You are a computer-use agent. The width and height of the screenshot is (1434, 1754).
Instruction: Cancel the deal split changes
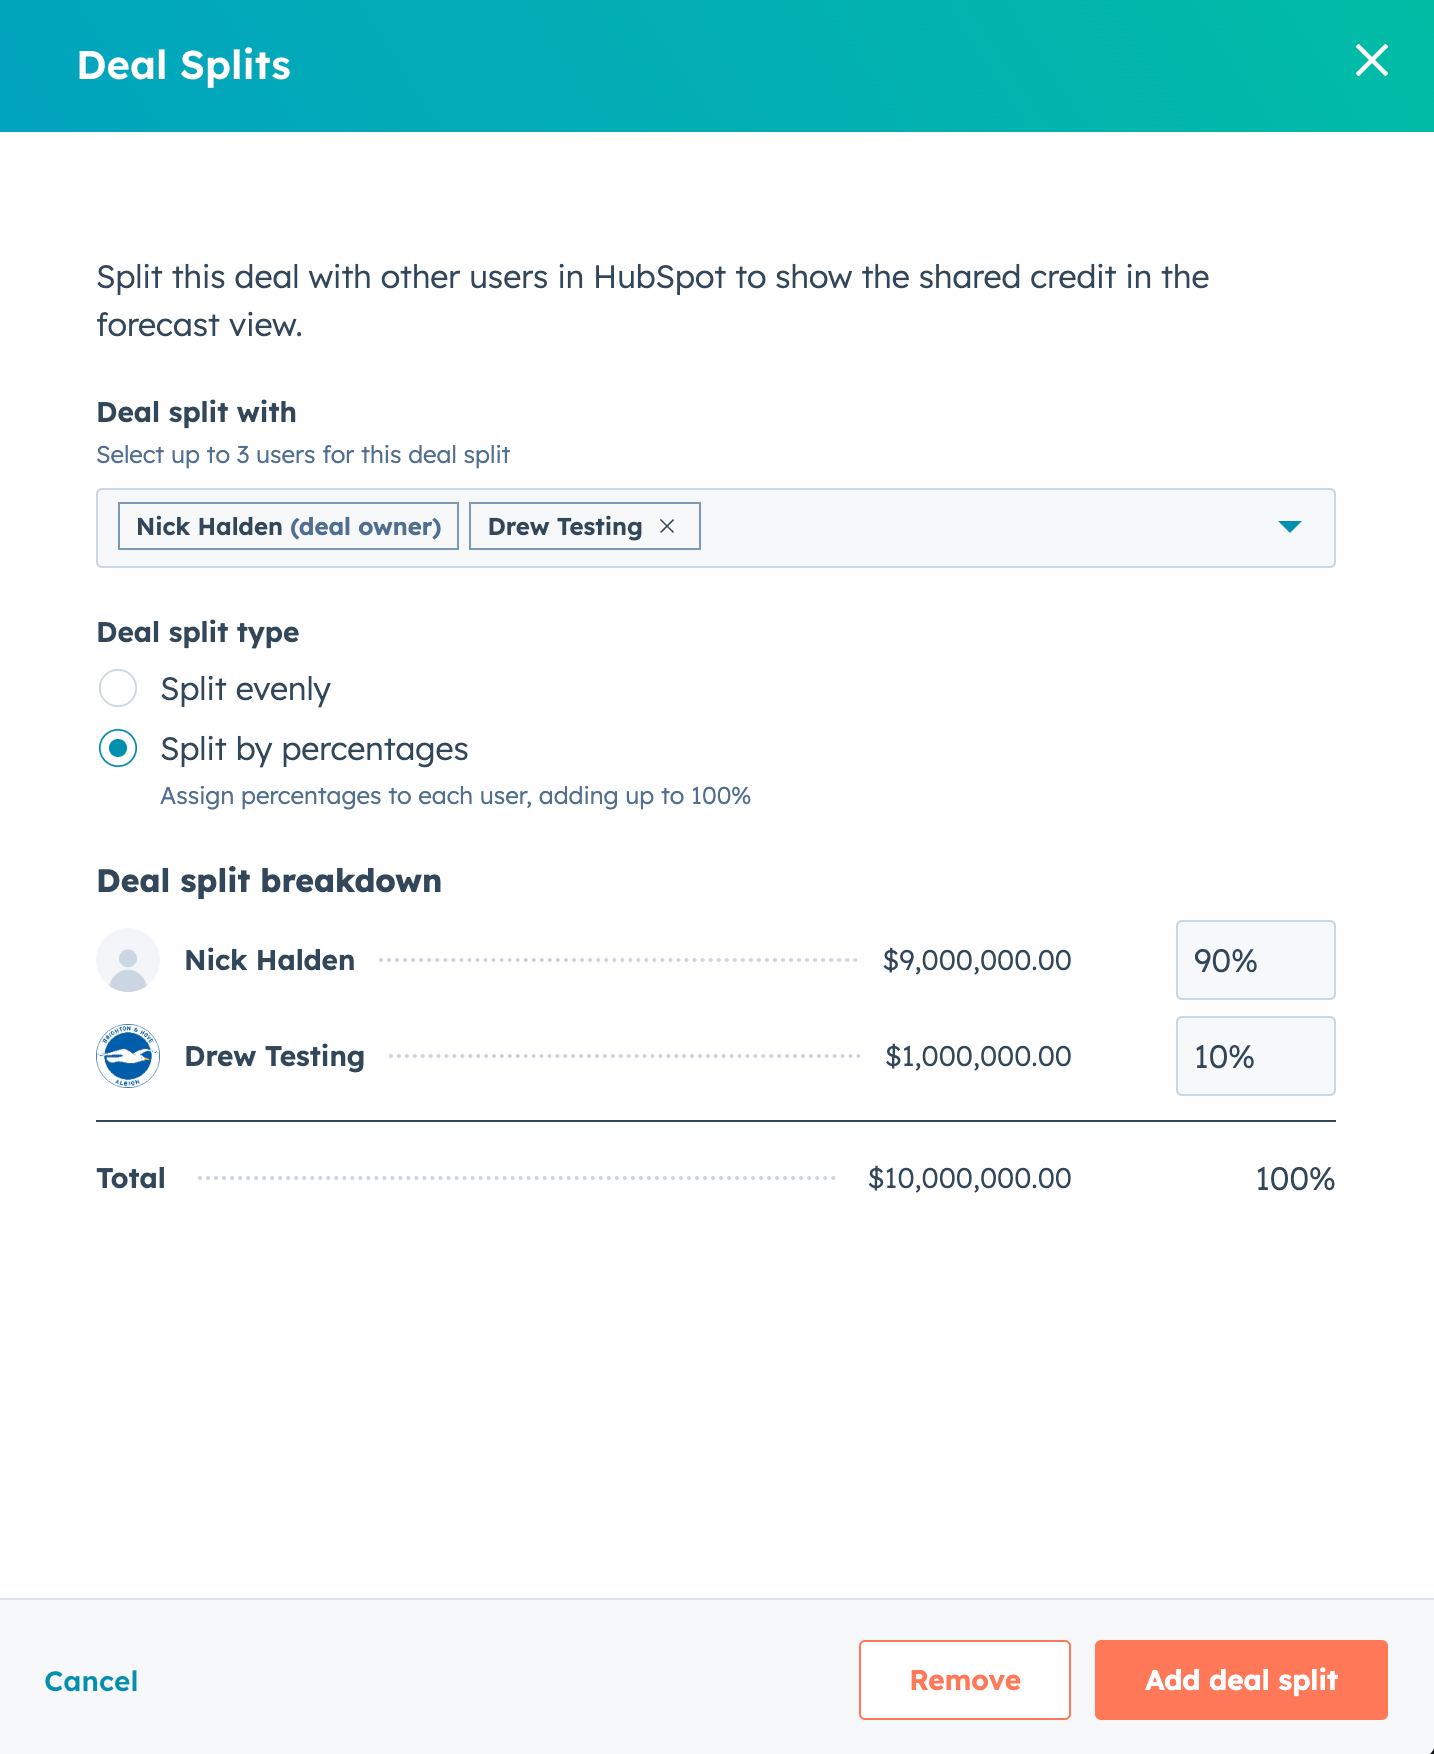91,1681
